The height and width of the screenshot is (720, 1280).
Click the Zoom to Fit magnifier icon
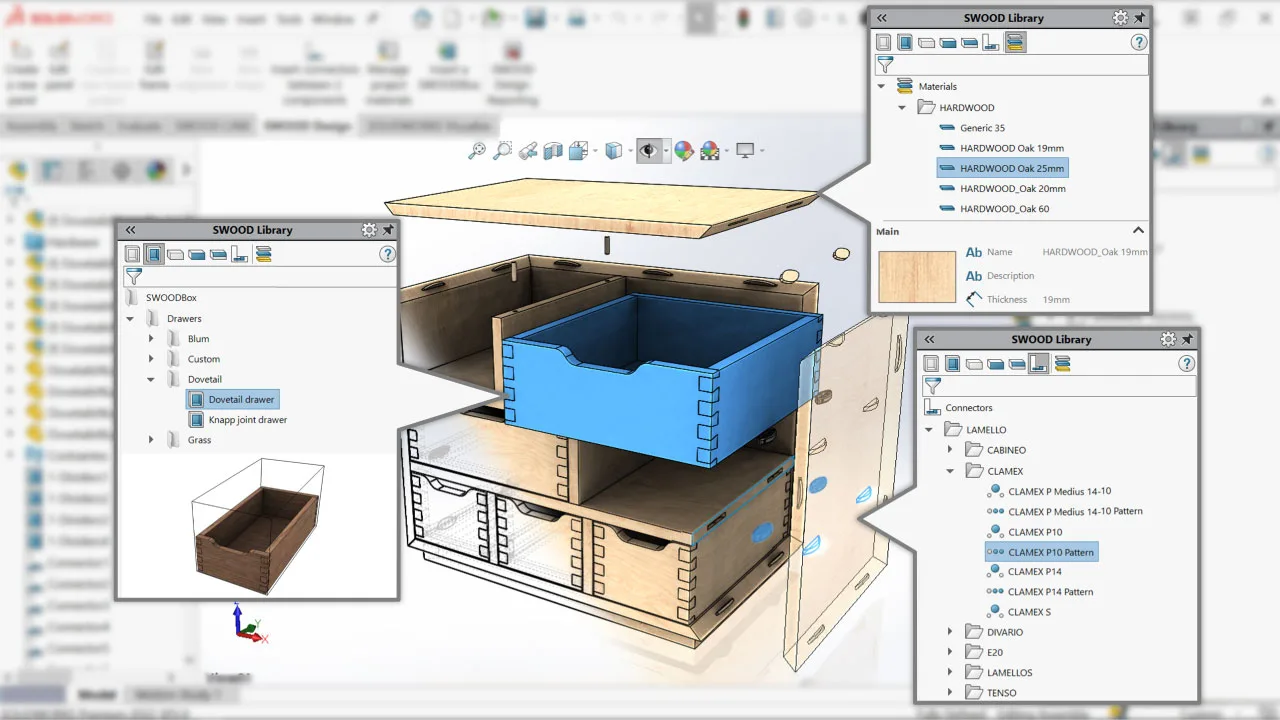click(477, 150)
